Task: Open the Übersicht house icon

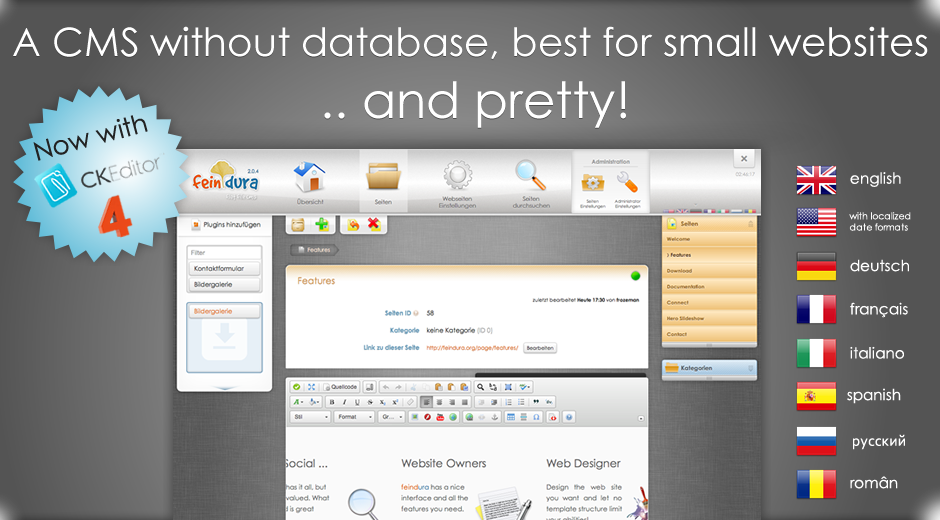Action: (309, 178)
